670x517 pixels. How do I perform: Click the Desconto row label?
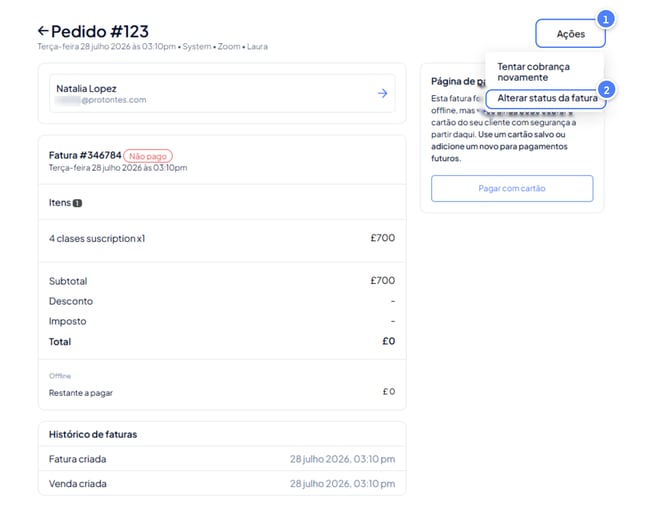[71, 301]
